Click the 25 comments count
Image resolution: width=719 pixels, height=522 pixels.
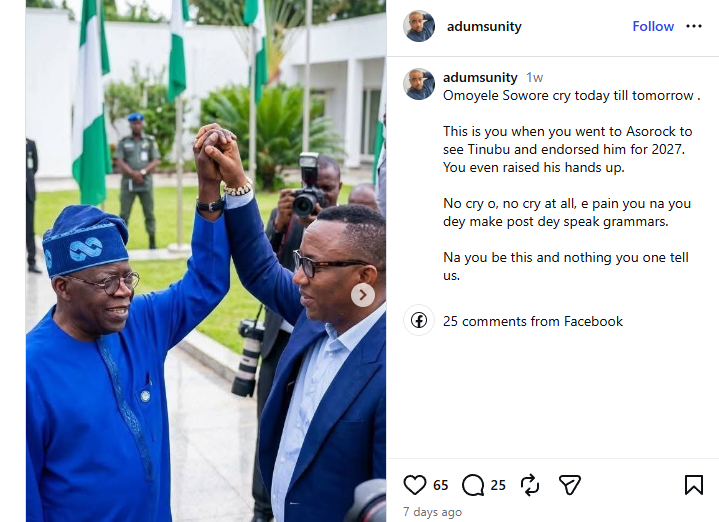[498, 485]
